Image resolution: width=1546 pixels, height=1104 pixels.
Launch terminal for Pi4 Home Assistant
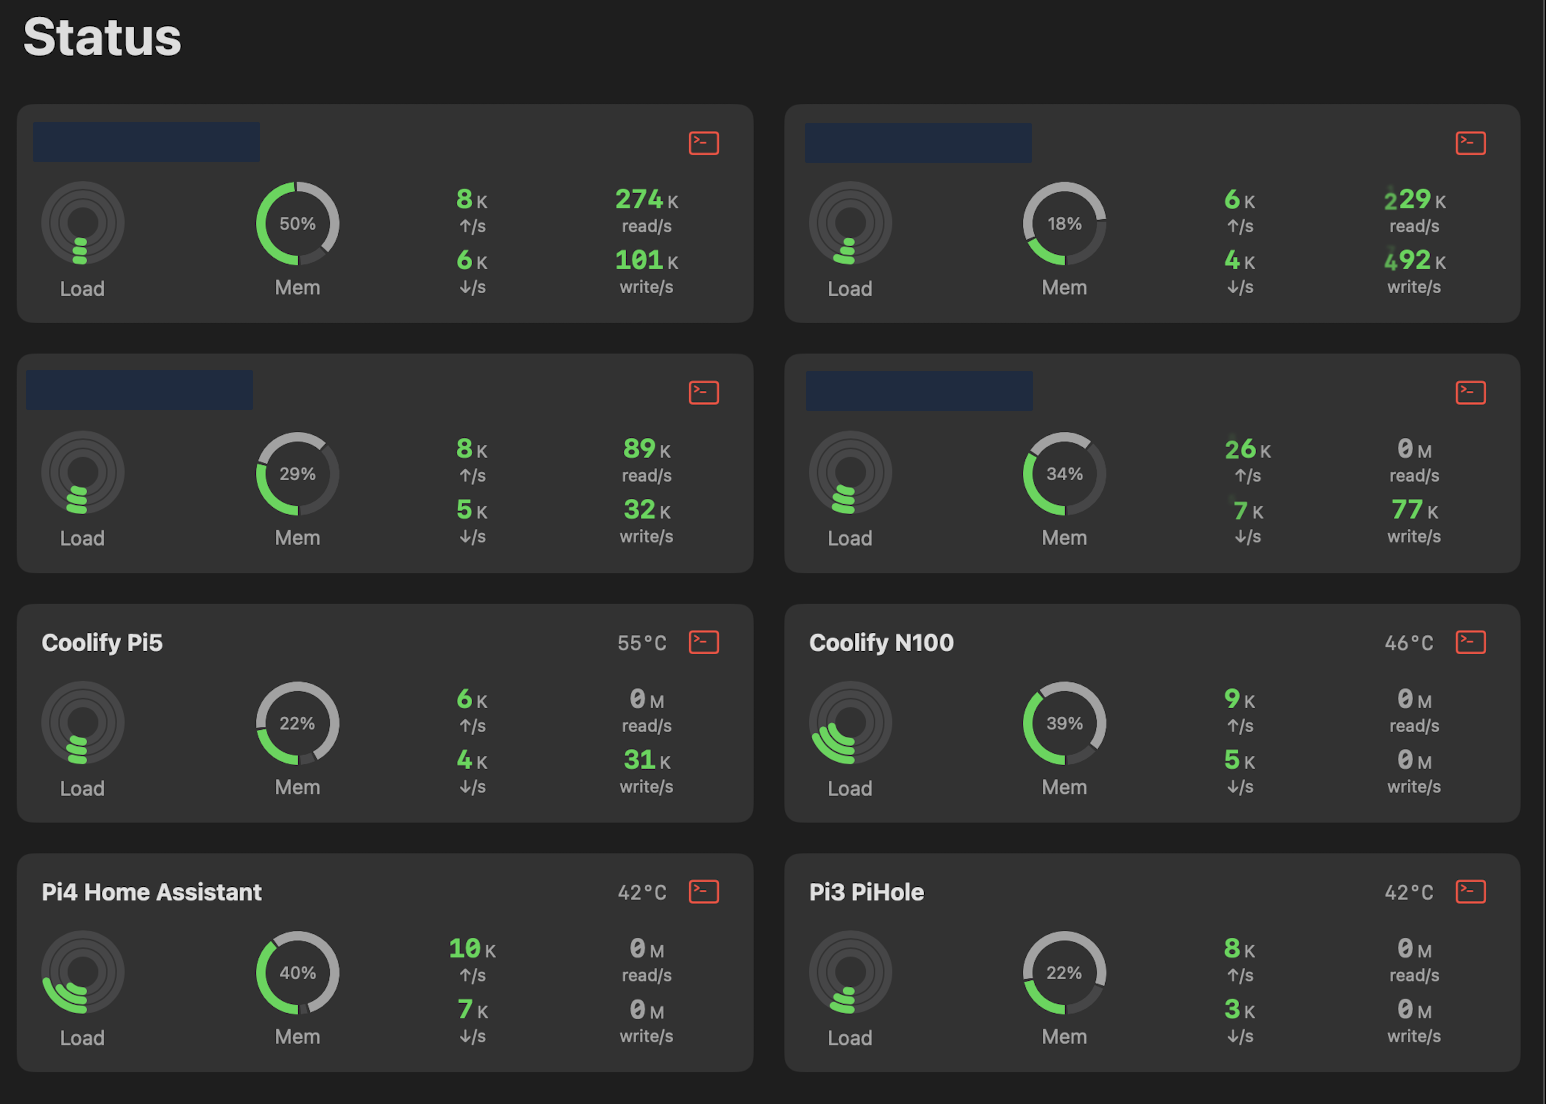[704, 891]
